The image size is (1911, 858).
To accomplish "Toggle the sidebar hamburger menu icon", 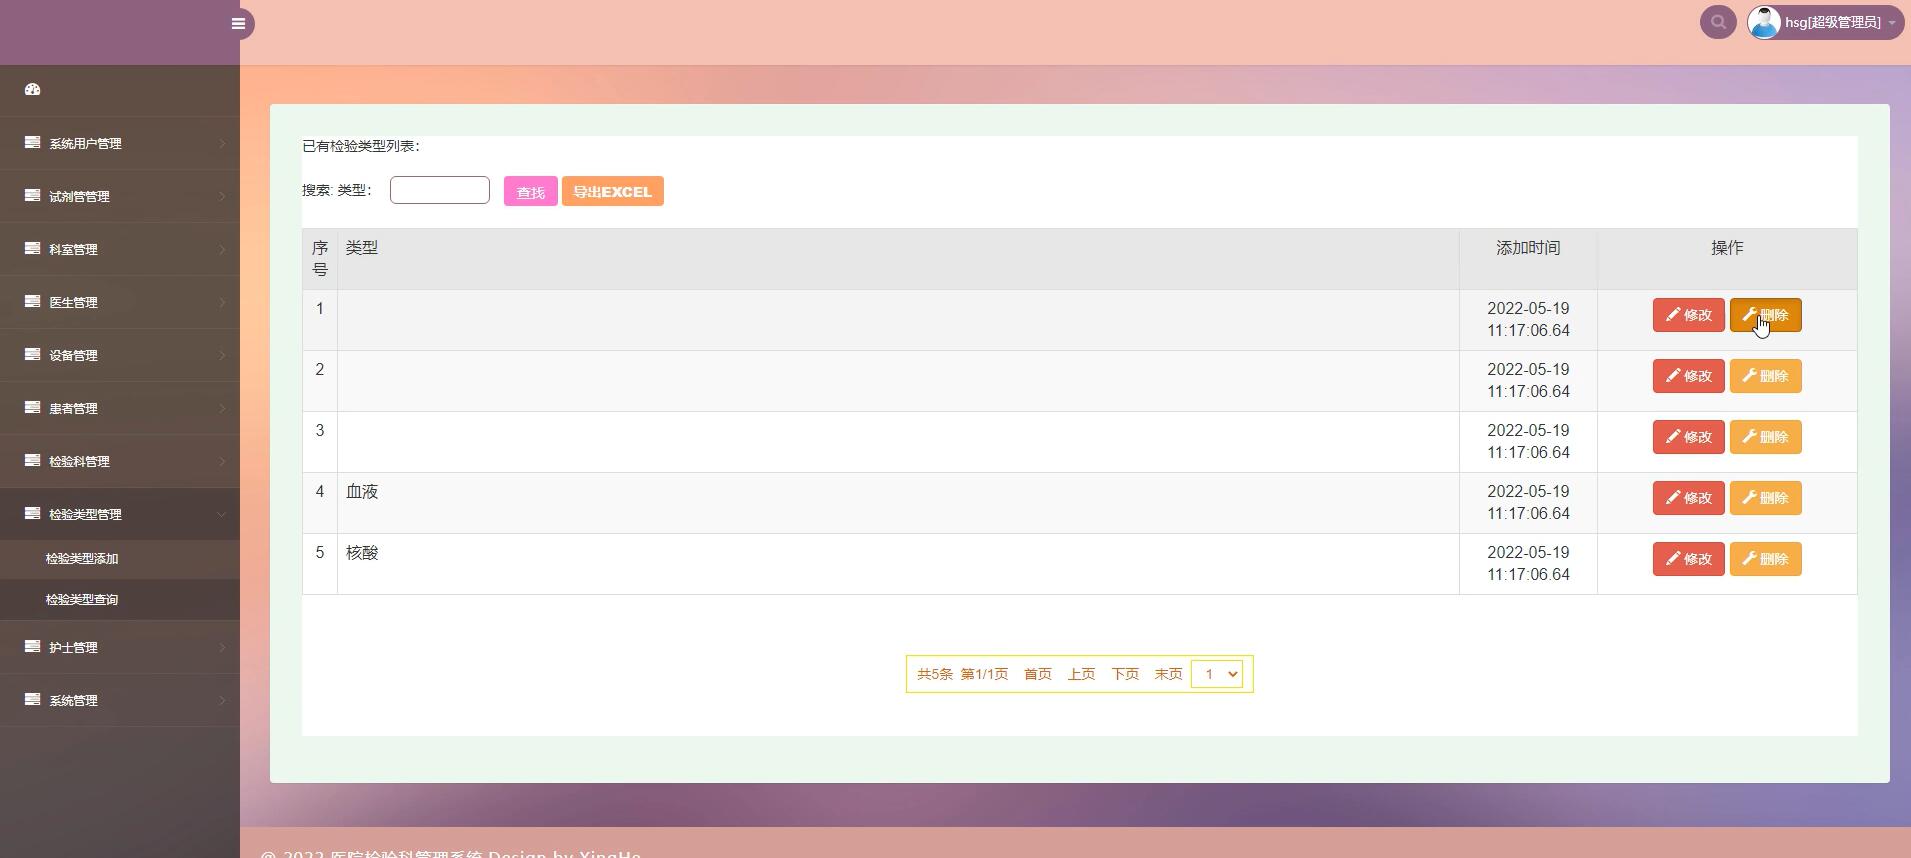I will (238, 24).
